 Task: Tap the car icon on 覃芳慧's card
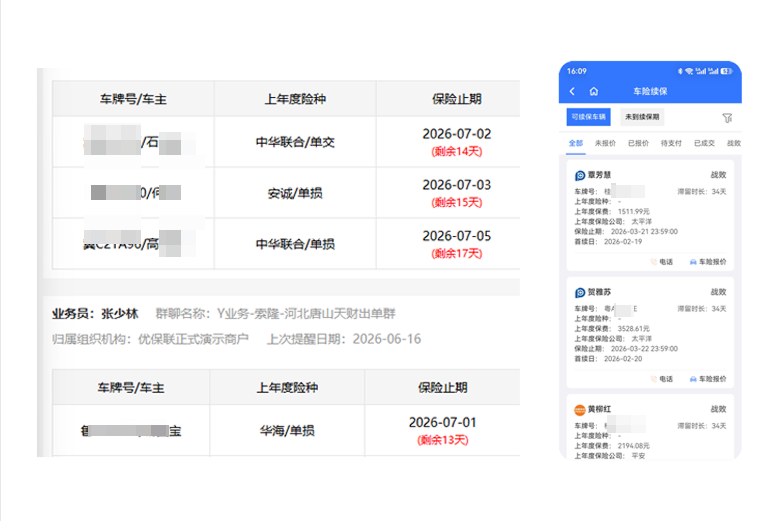tap(693, 262)
